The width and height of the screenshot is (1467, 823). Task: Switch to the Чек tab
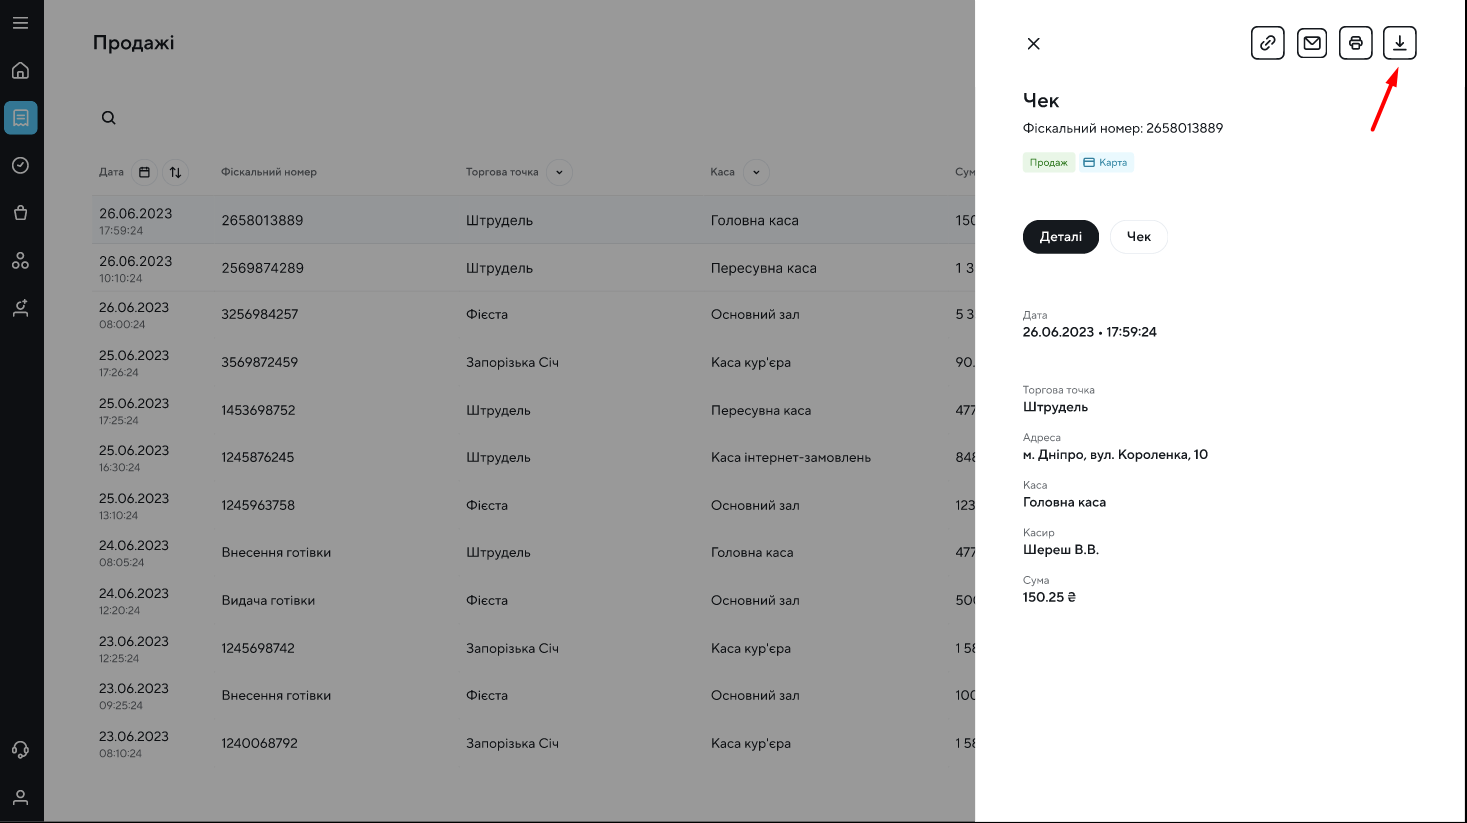(x=1138, y=237)
